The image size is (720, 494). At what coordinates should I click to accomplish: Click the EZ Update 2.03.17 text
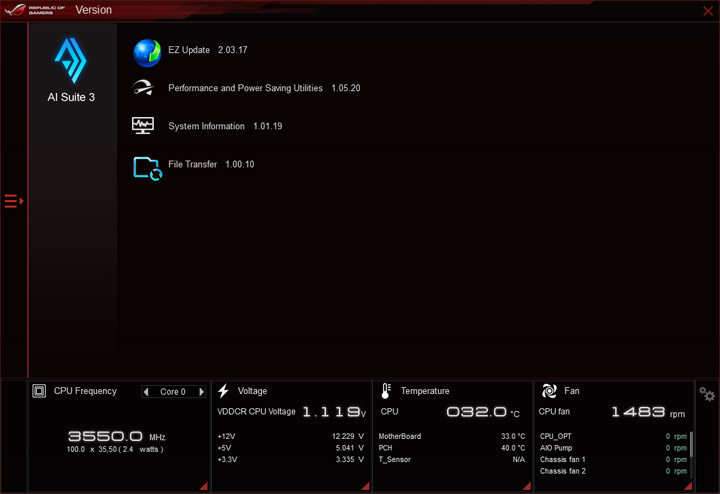click(x=208, y=50)
